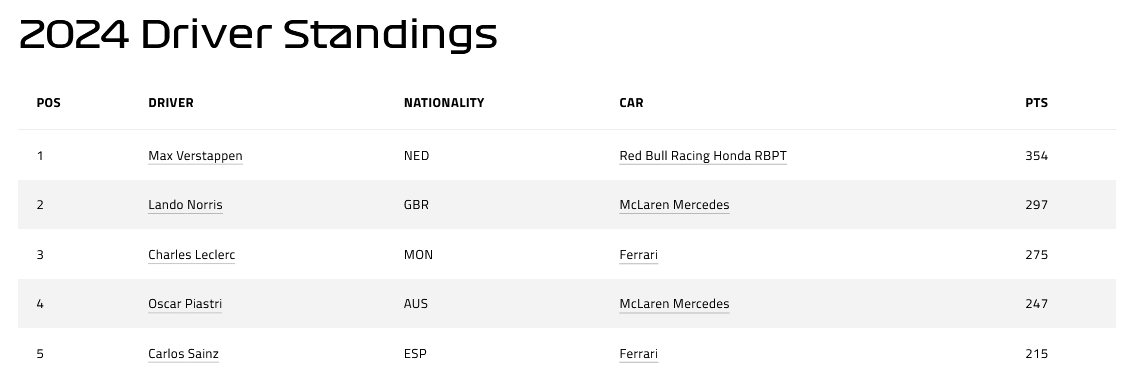
Task: Open Max Verstappen driver link
Action: [195, 156]
